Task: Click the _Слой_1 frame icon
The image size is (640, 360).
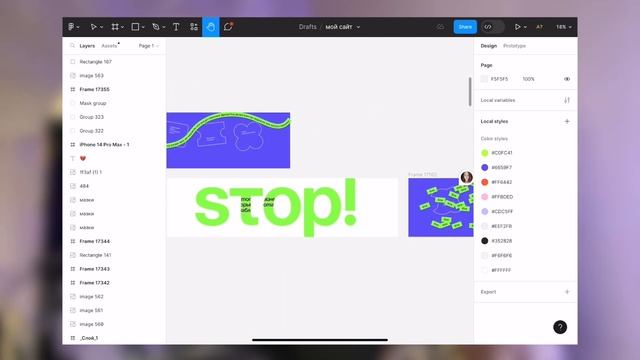Action: [73, 338]
